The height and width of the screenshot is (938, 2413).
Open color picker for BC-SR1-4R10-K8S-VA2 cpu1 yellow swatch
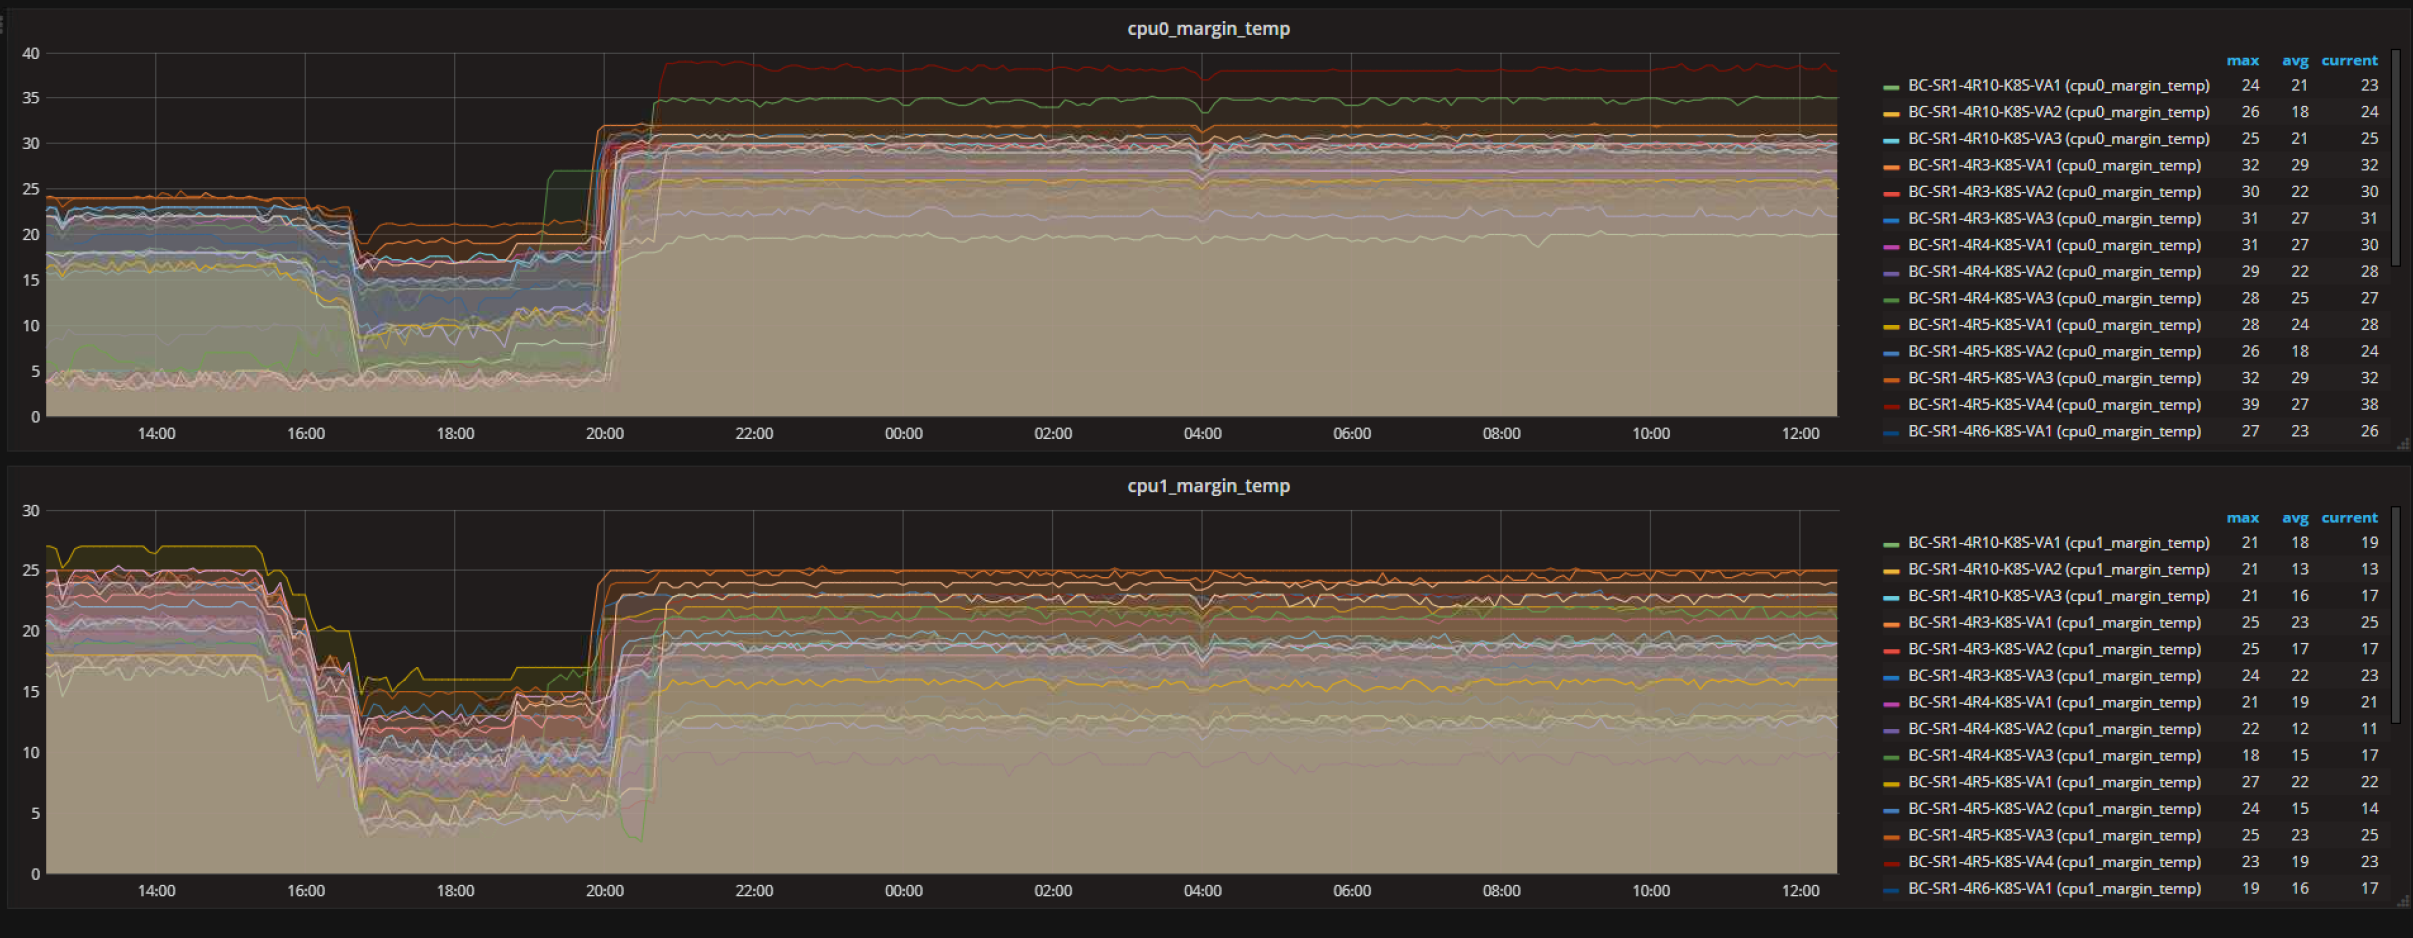(1891, 571)
